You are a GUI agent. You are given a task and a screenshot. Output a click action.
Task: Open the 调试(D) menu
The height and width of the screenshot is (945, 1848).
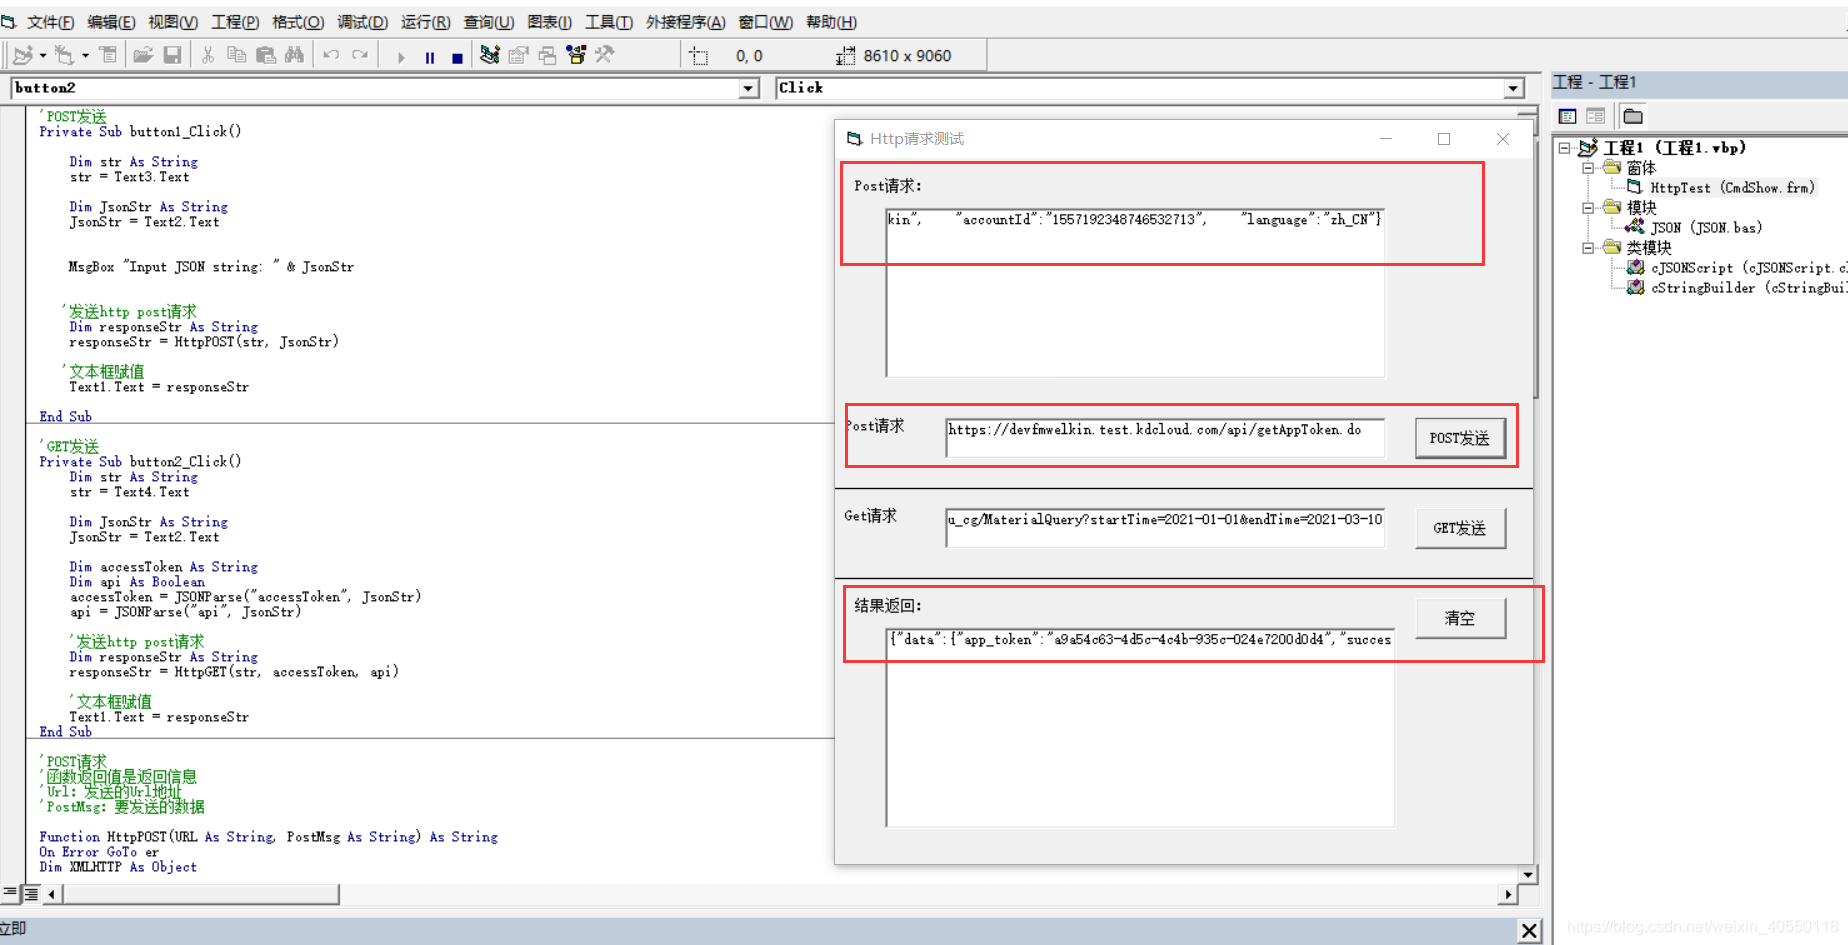click(x=362, y=22)
